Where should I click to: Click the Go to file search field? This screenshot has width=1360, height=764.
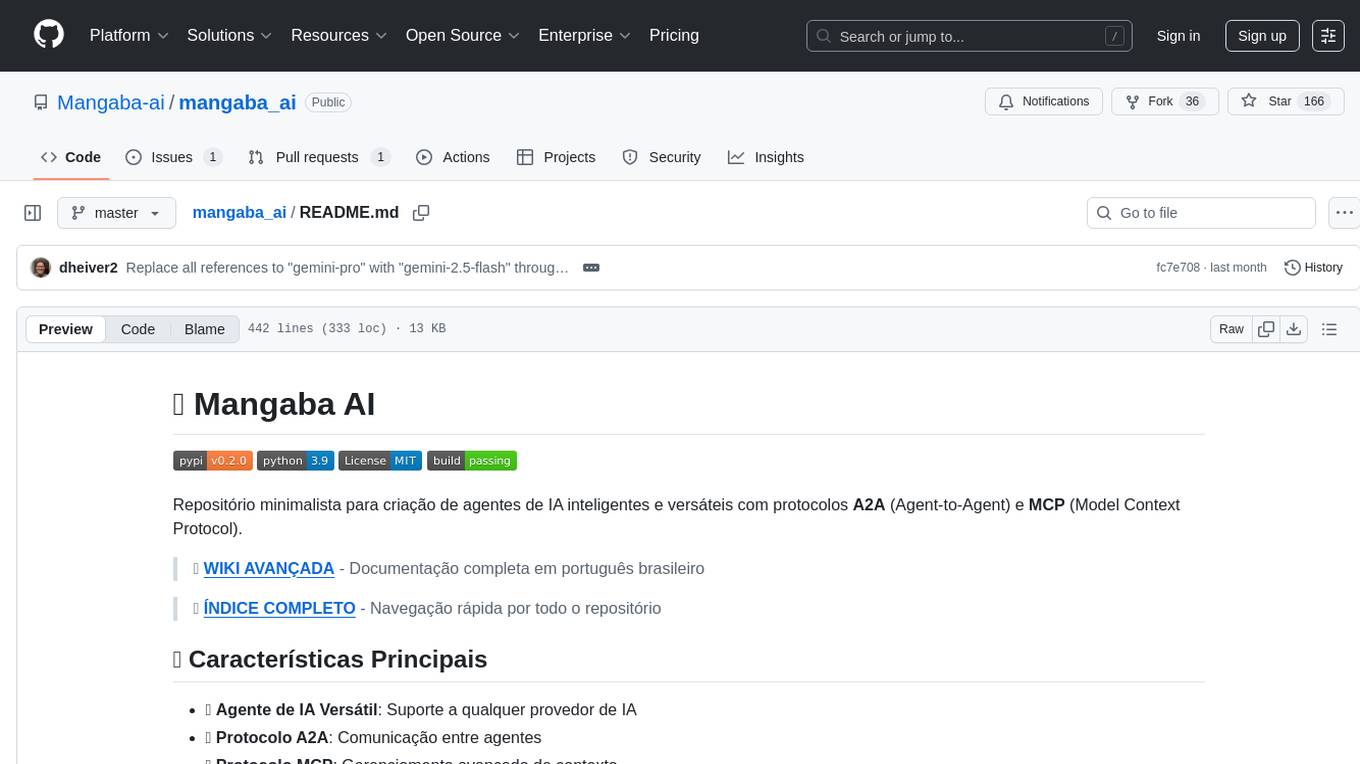(x=1201, y=213)
